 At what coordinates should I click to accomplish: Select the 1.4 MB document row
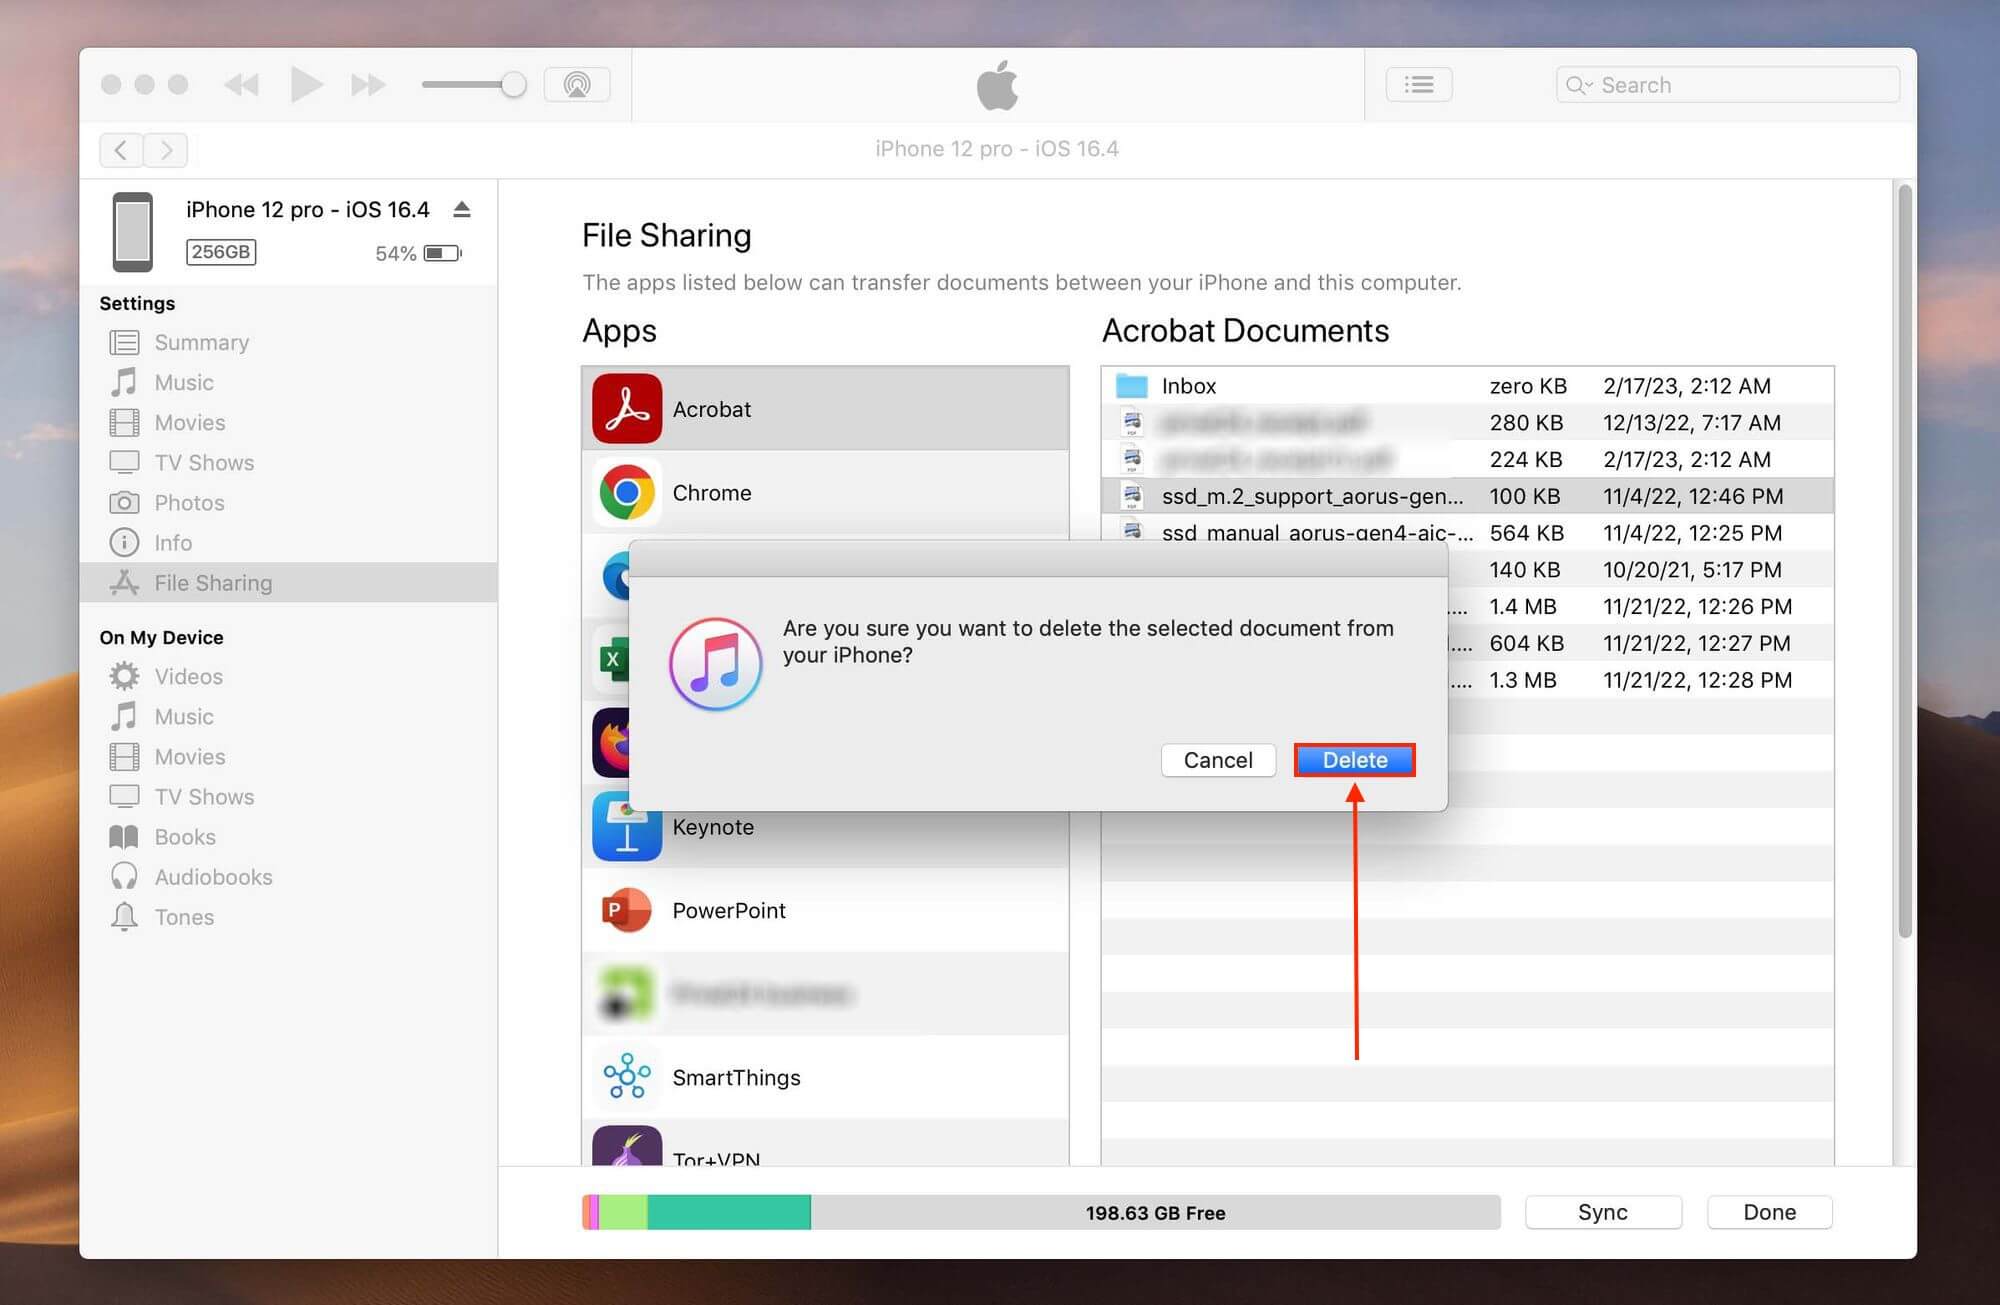[1640, 607]
